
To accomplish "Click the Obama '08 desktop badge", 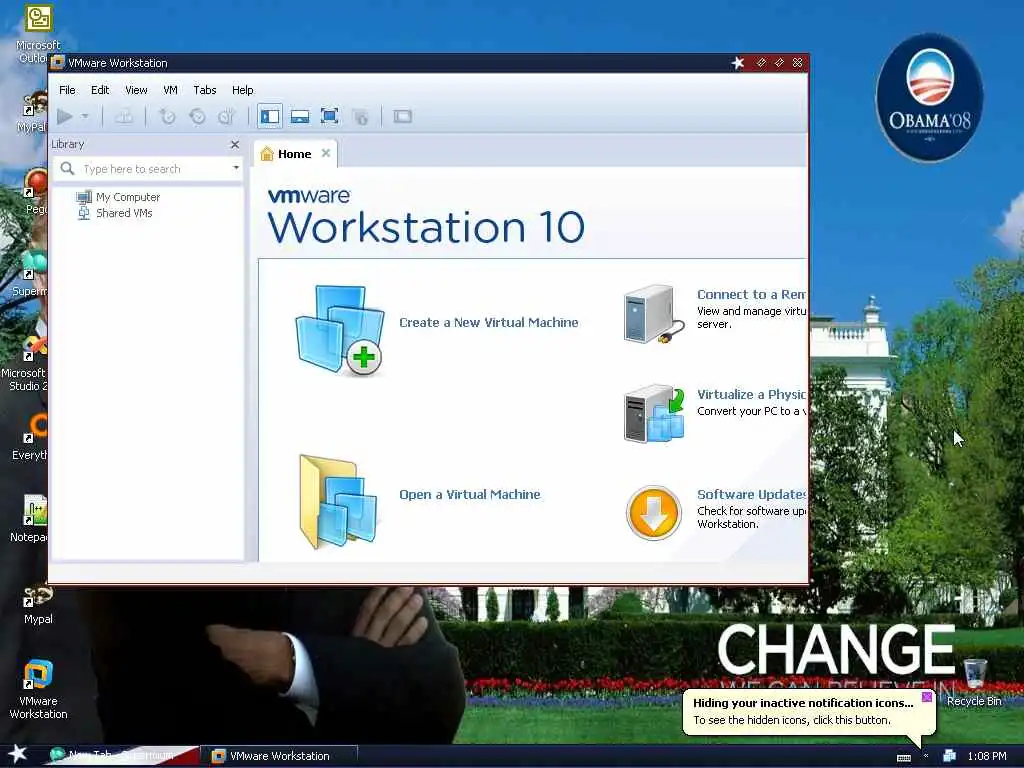I will (x=929, y=97).
